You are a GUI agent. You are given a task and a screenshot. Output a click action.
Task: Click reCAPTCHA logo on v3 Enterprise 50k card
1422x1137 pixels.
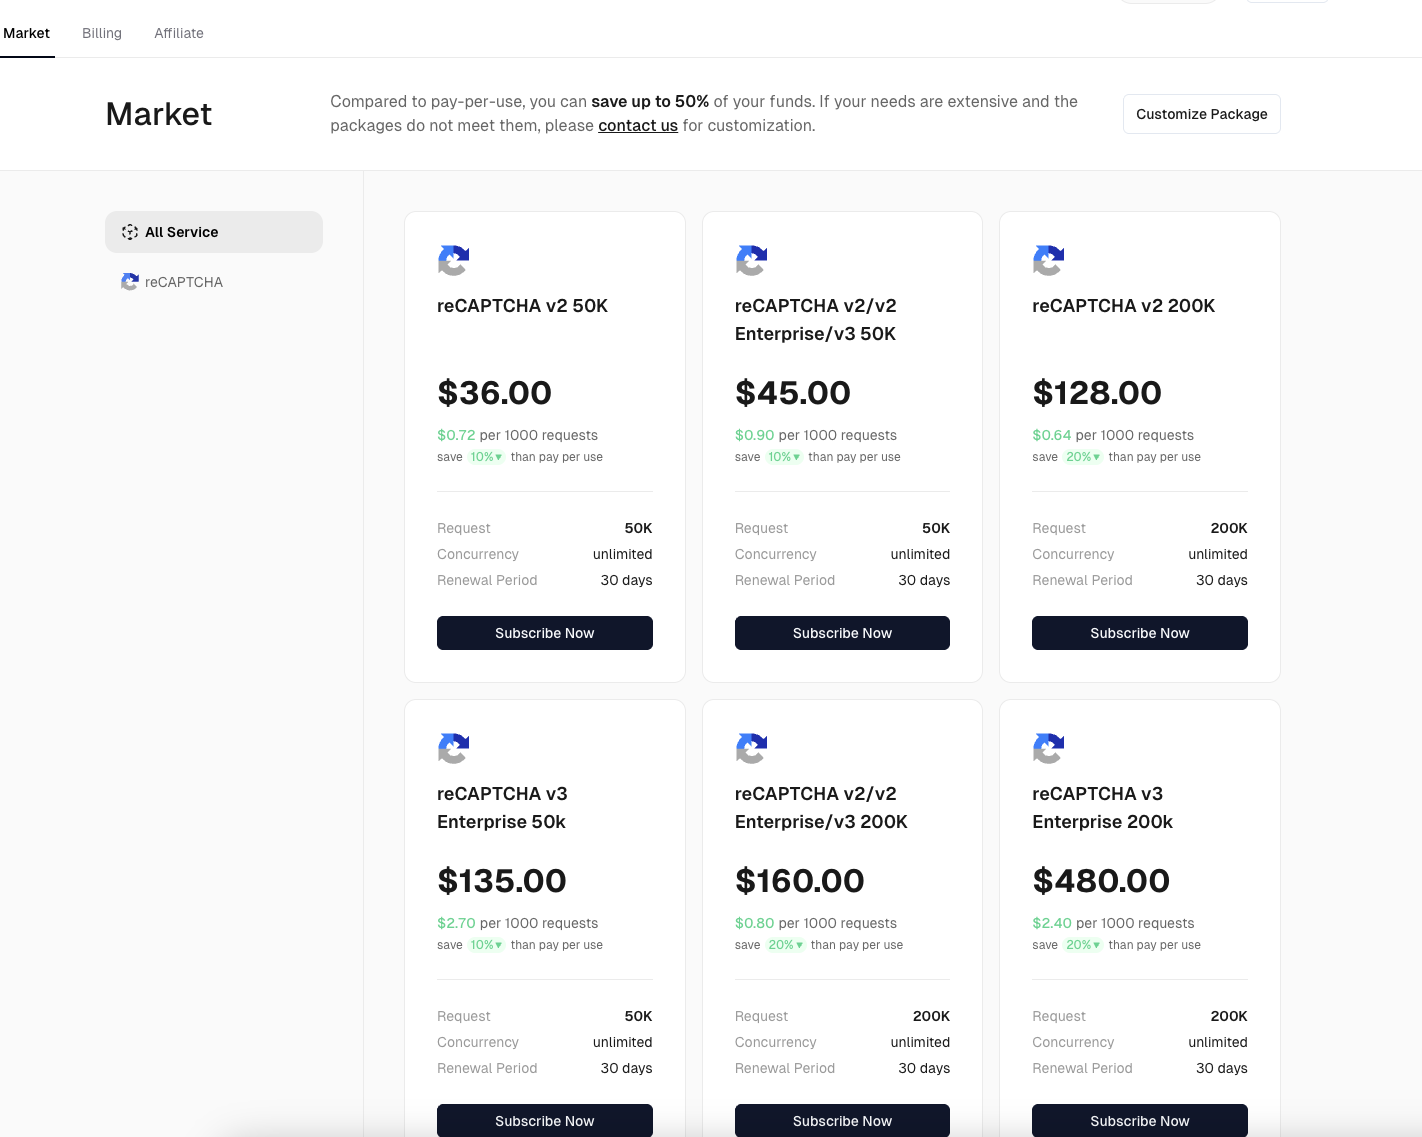453,749
